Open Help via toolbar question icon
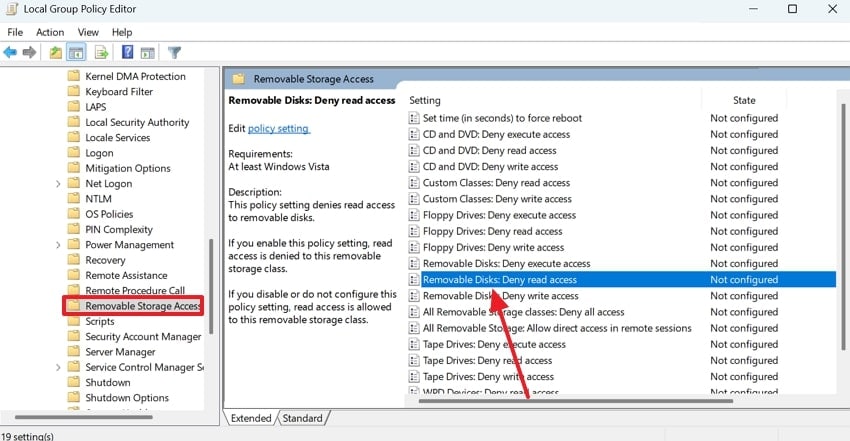The width and height of the screenshot is (850, 441). (x=127, y=52)
